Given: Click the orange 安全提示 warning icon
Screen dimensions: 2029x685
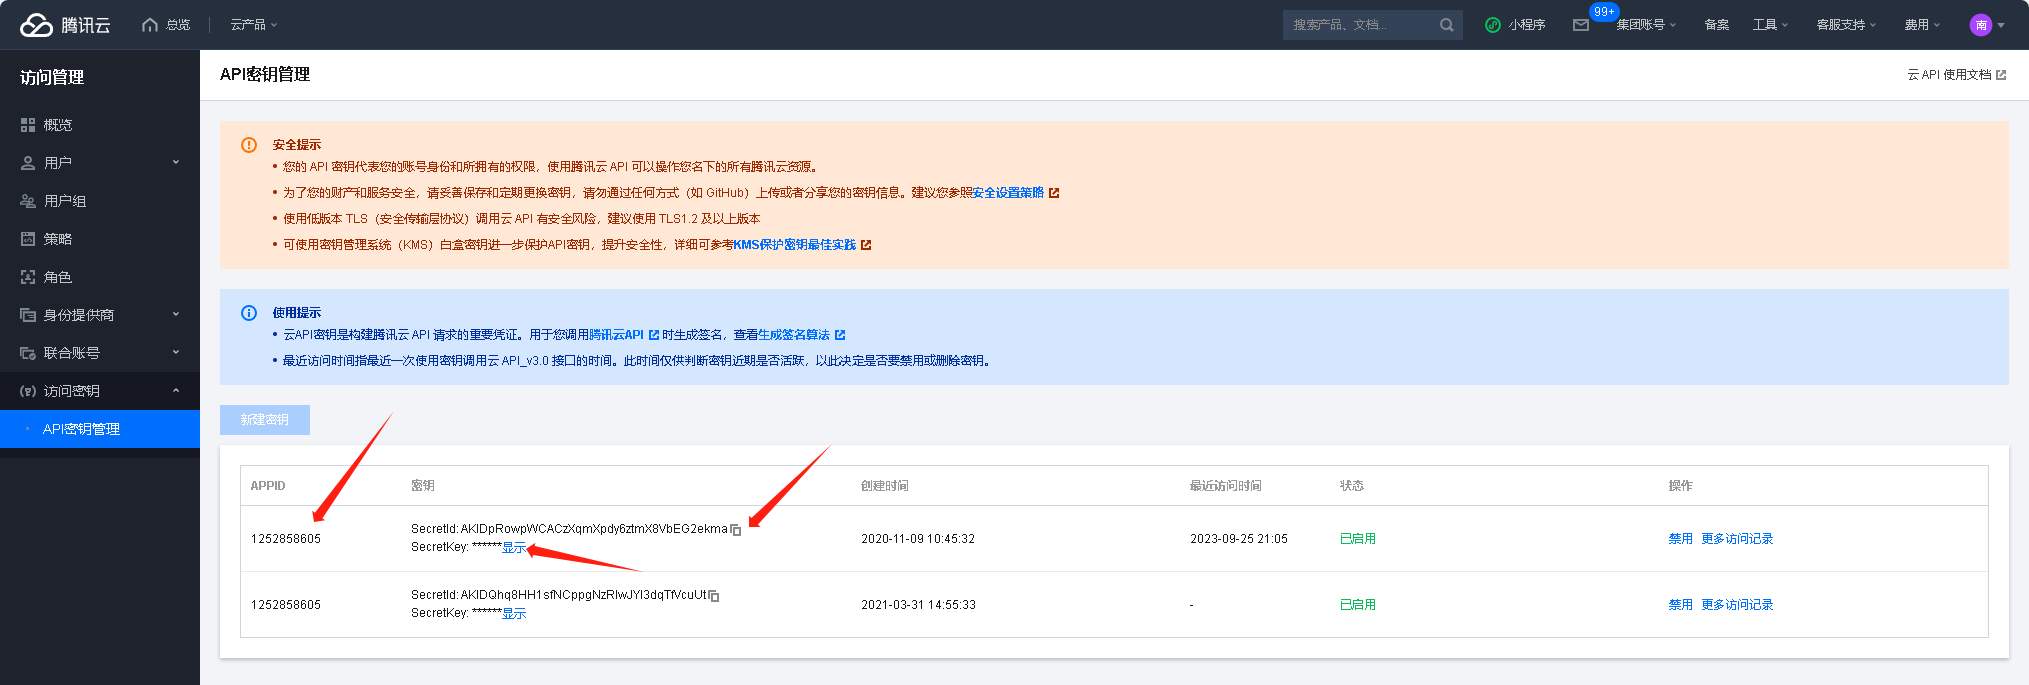Looking at the screenshot, I should tap(249, 145).
